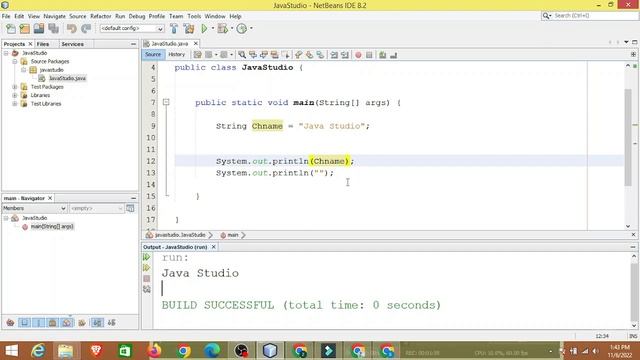
Task: Click the Re-run with different parameters icon
Action: click(147, 268)
